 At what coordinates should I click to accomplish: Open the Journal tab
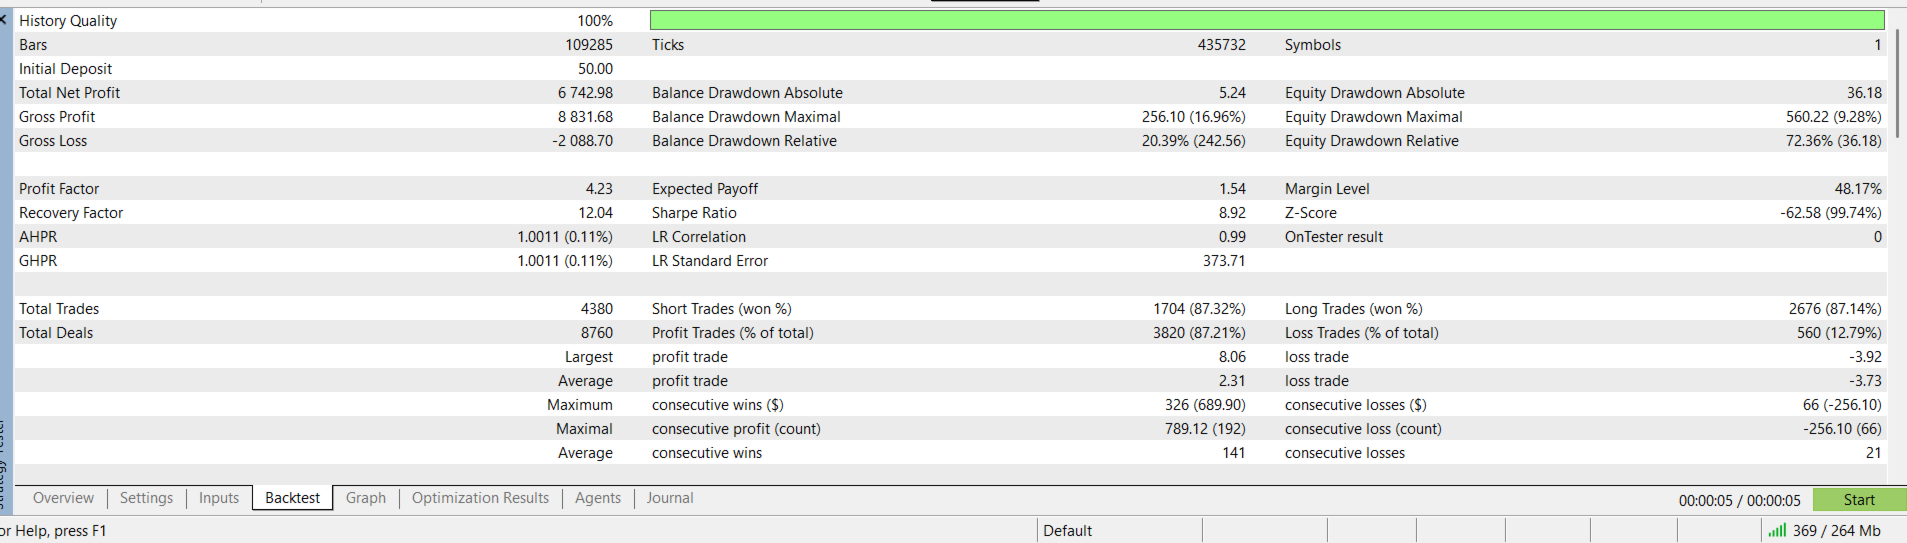tap(670, 498)
